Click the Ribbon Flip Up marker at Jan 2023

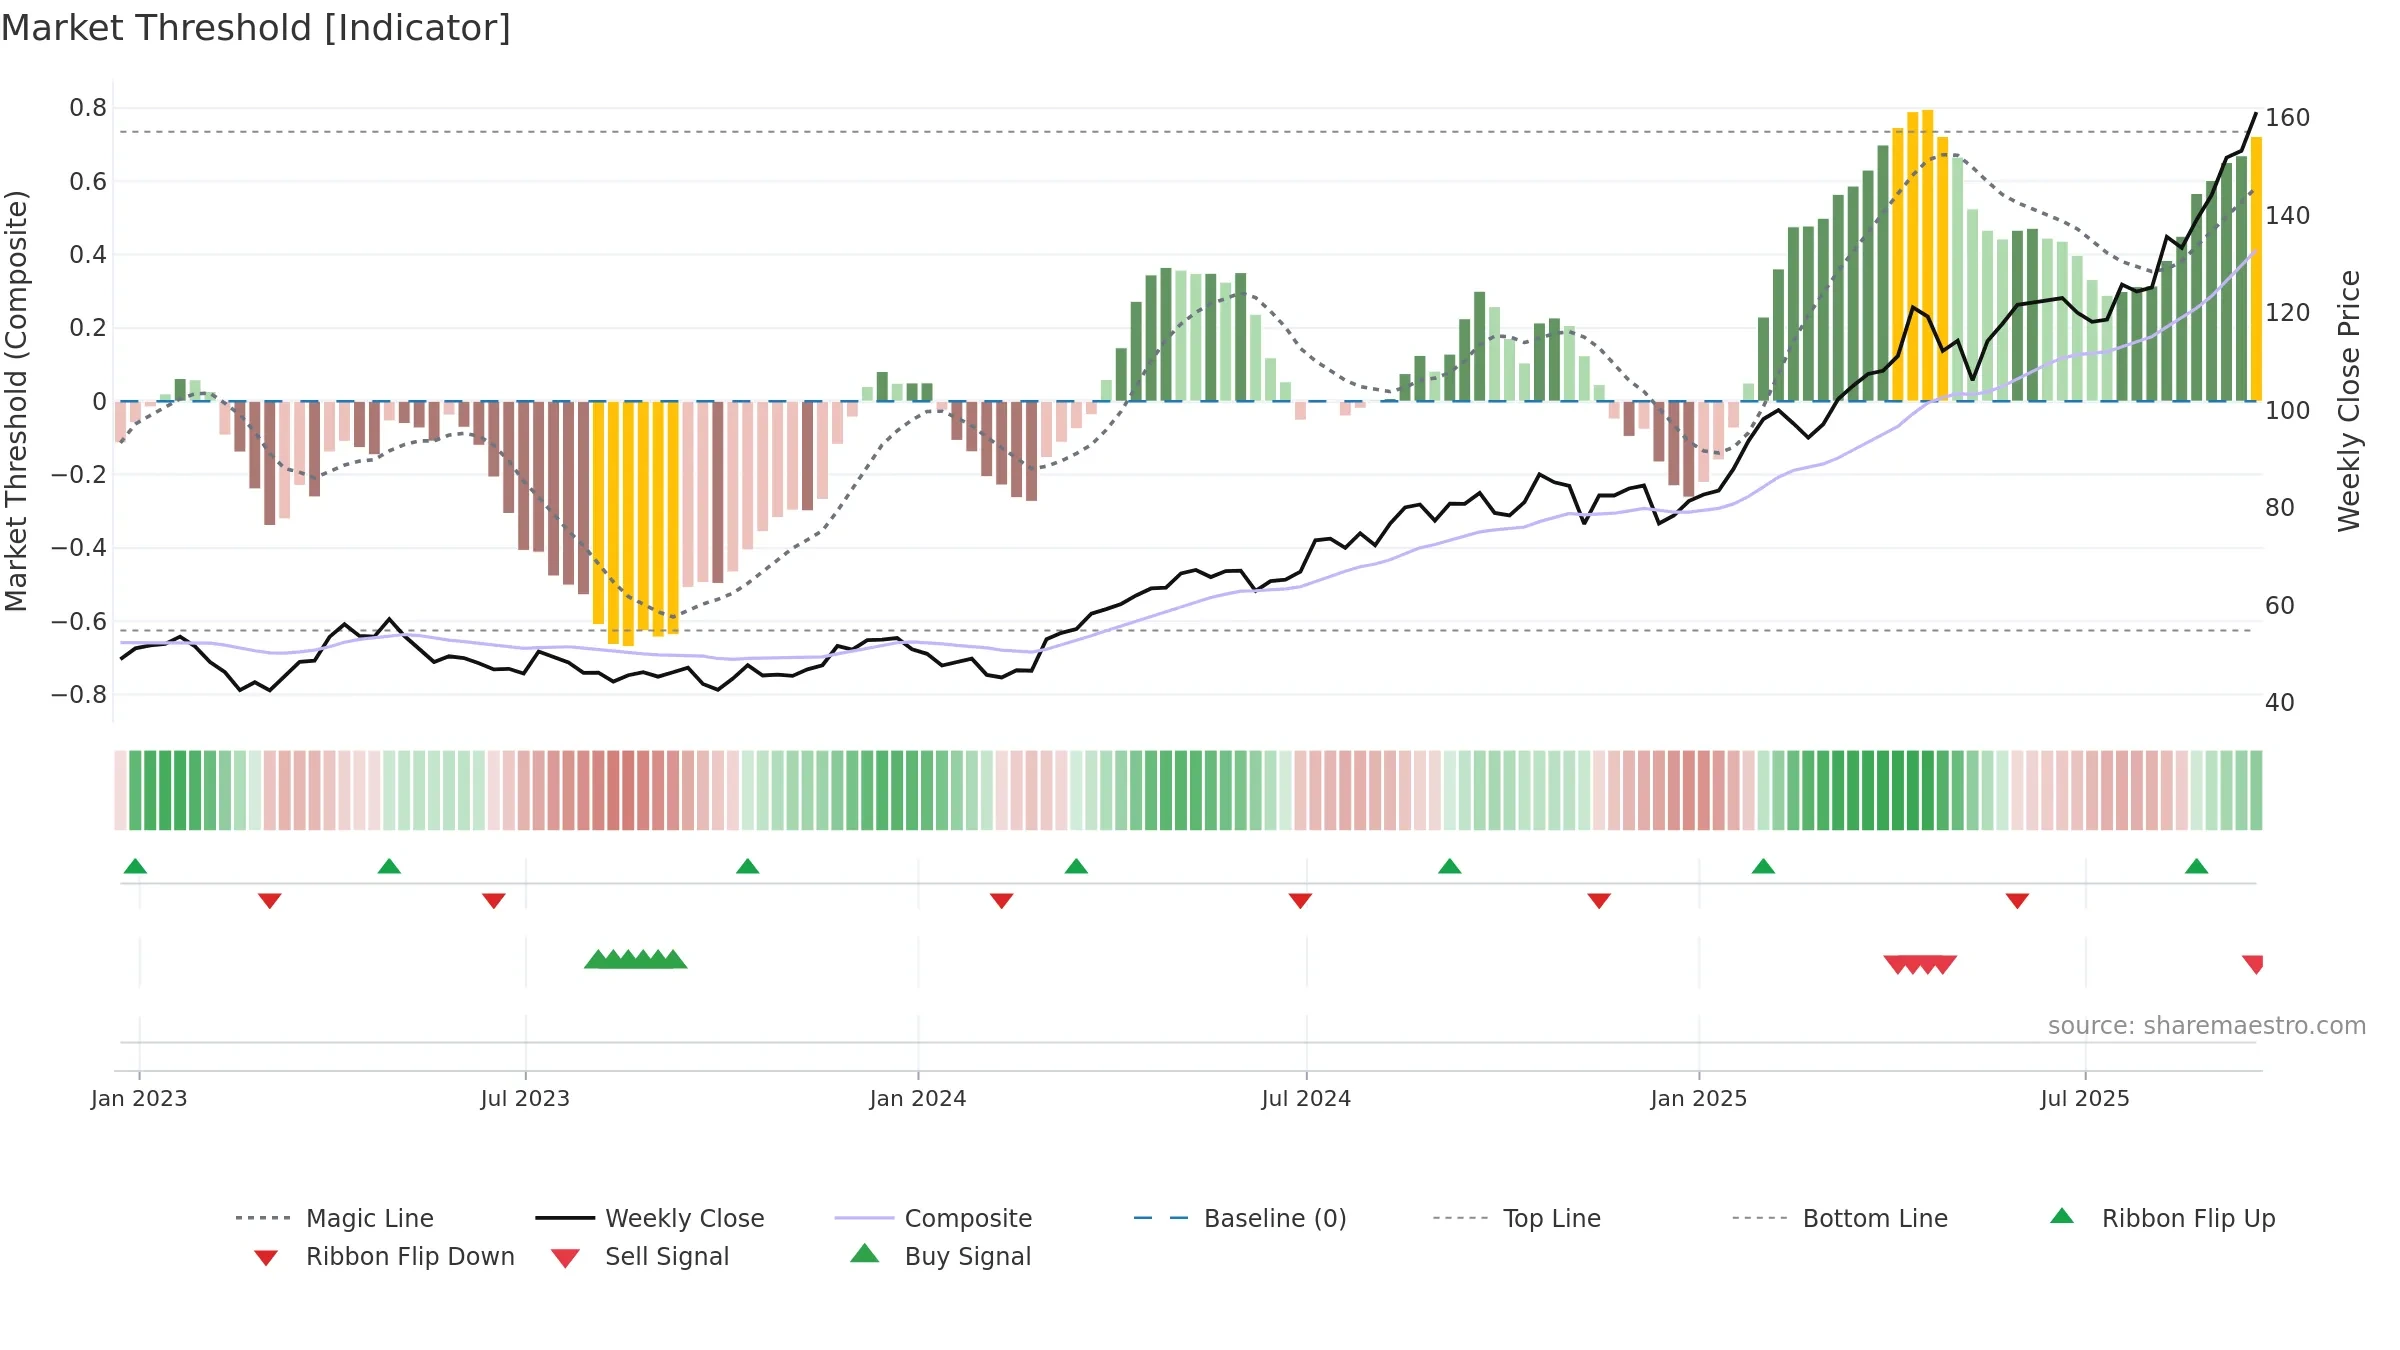click(135, 866)
